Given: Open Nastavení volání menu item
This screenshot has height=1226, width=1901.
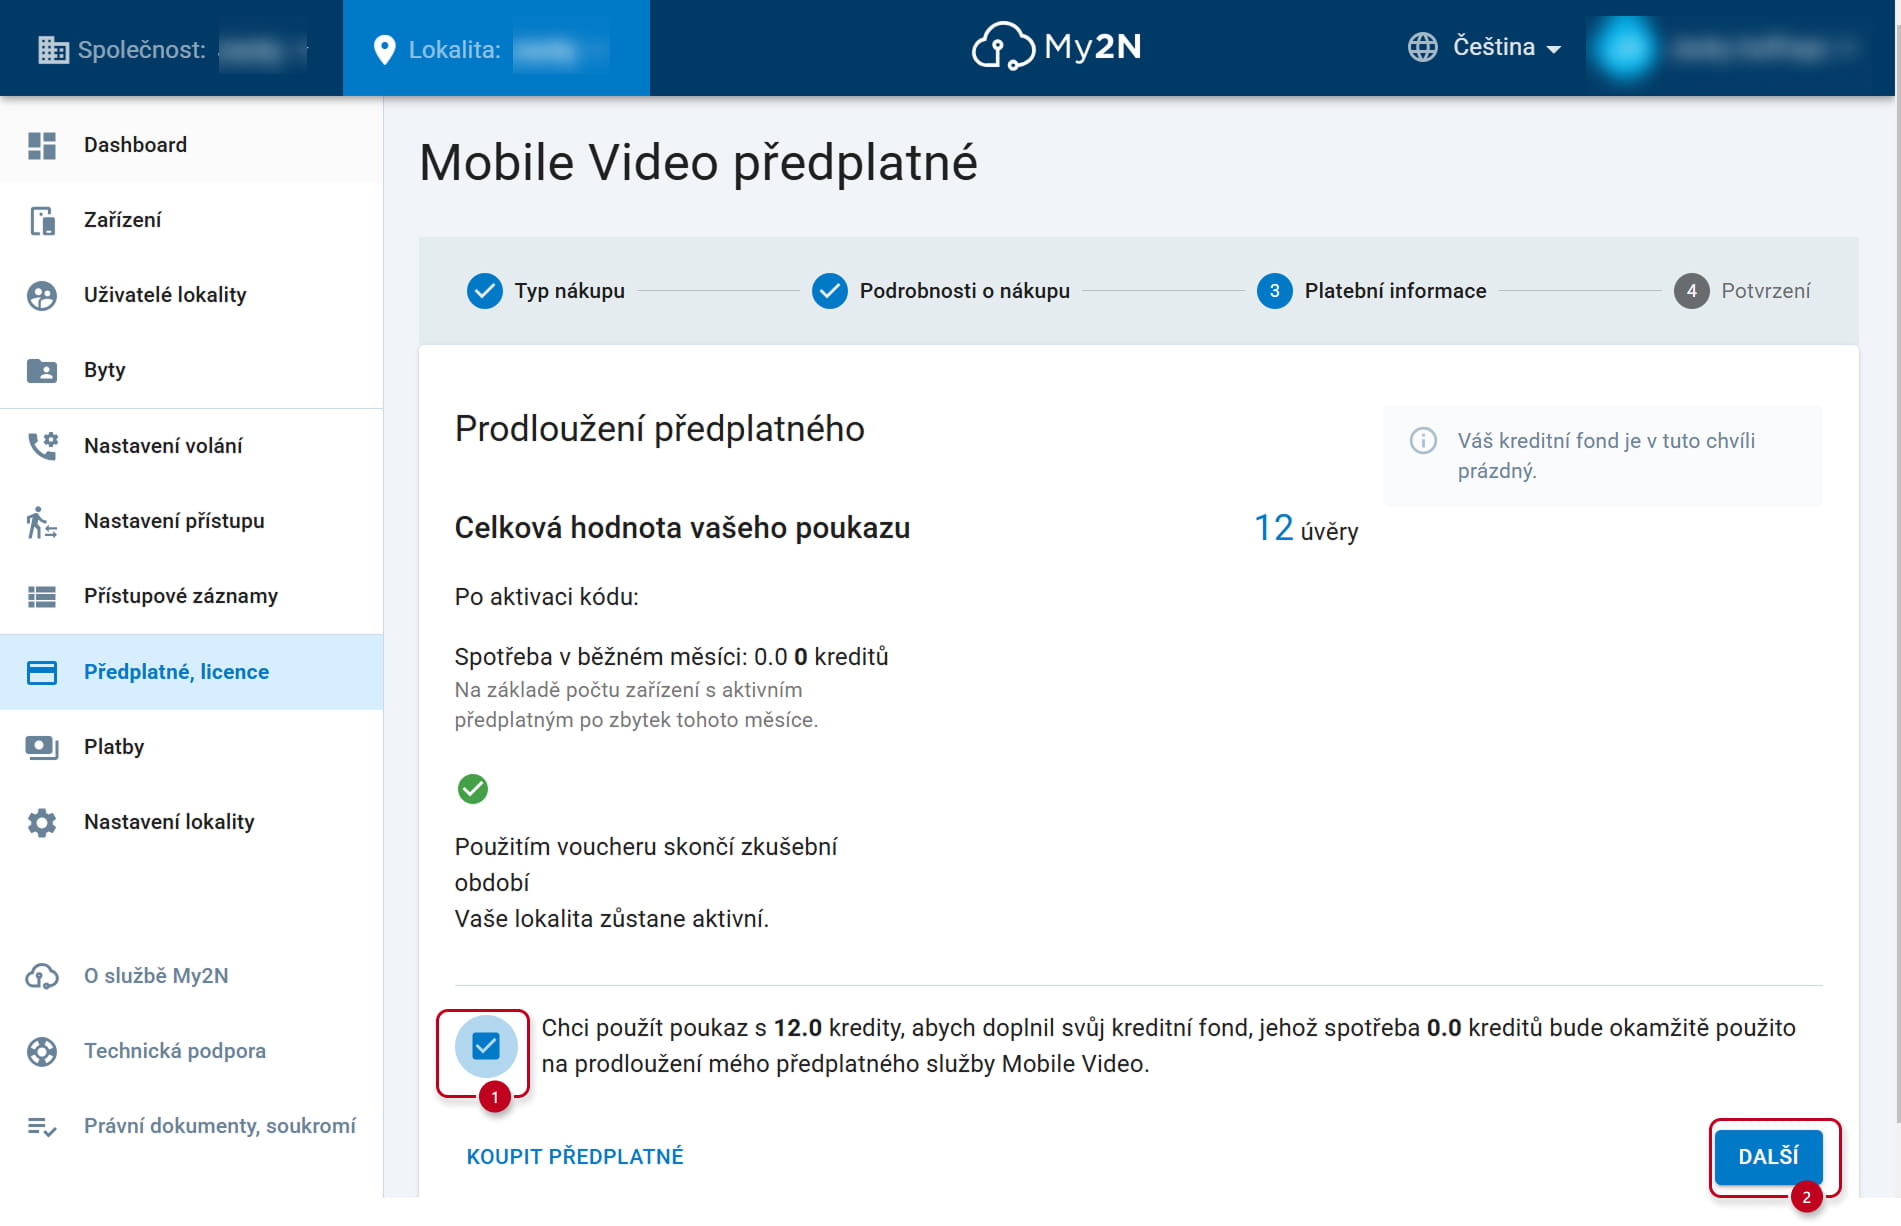Looking at the screenshot, I should tap(191, 446).
